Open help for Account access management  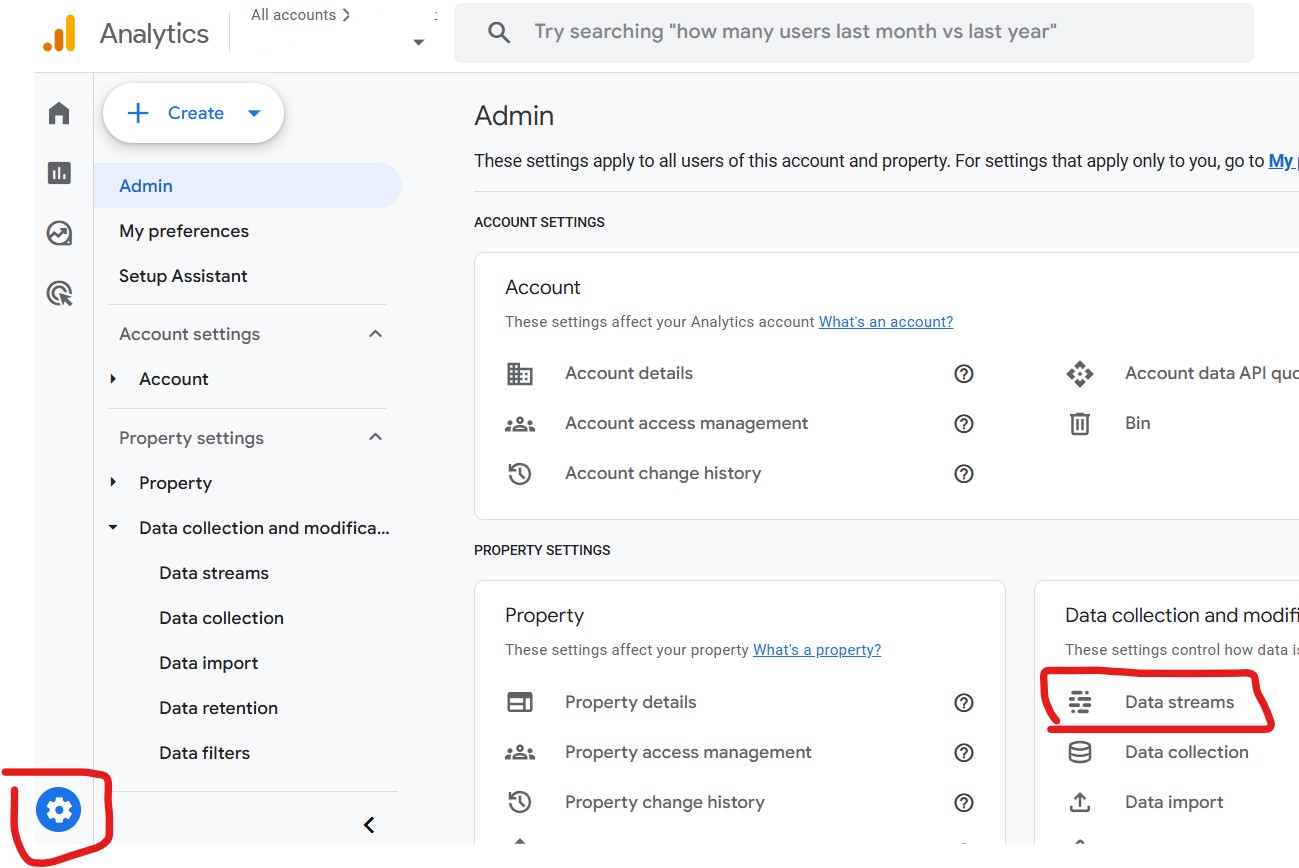coord(964,423)
